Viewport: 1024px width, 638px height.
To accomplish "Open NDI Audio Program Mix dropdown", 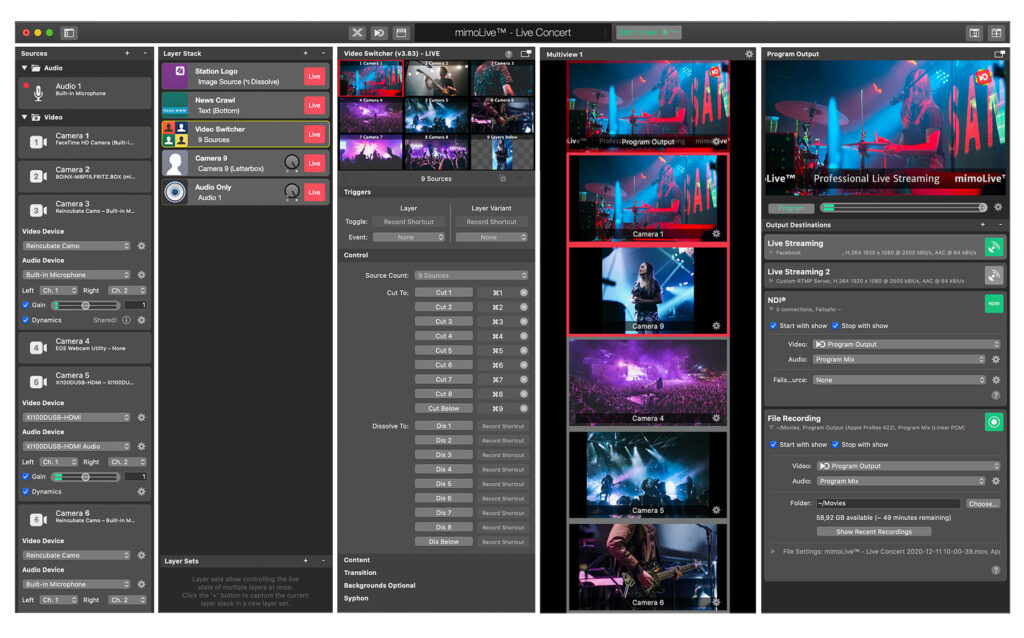I will coord(899,360).
